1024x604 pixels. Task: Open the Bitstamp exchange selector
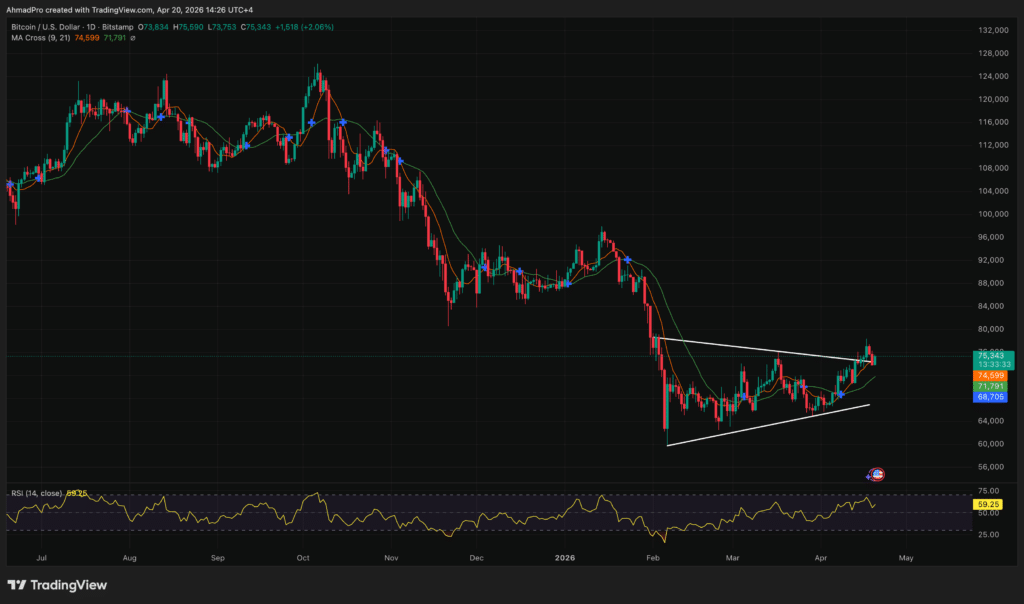(x=117, y=28)
